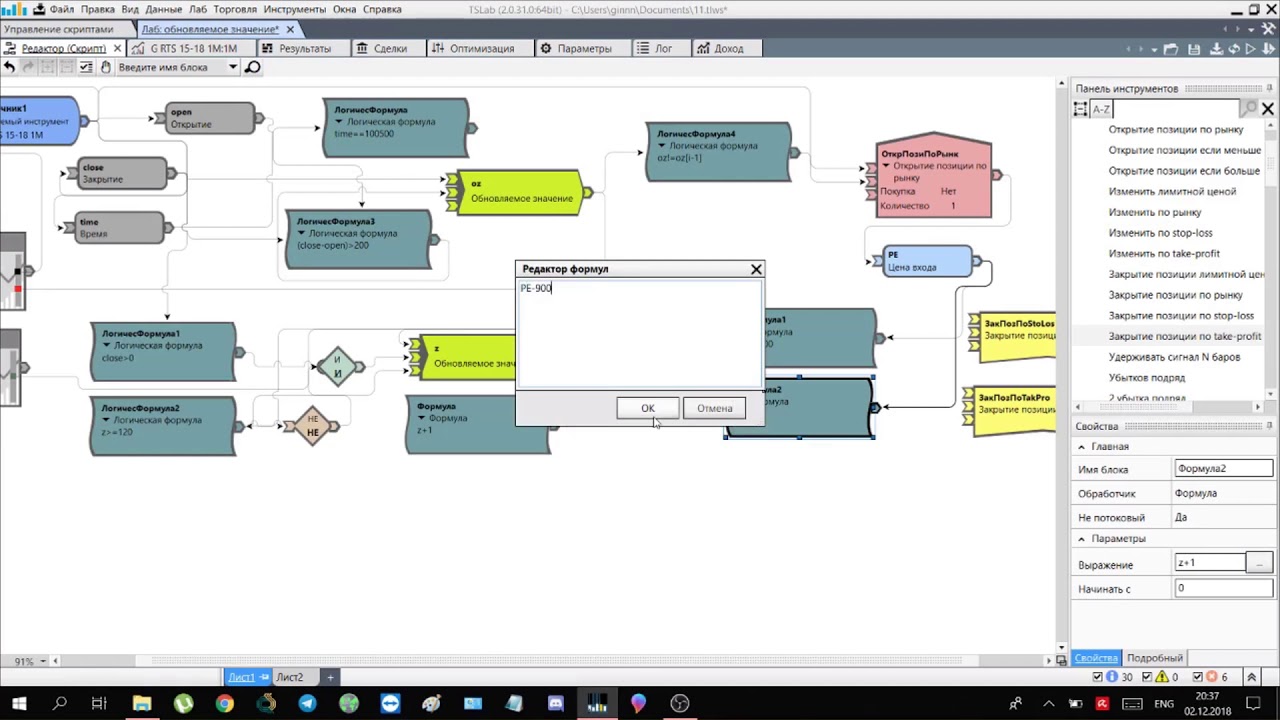Open the Файл menu
The width and height of the screenshot is (1280, 720).
click(61, 9)
